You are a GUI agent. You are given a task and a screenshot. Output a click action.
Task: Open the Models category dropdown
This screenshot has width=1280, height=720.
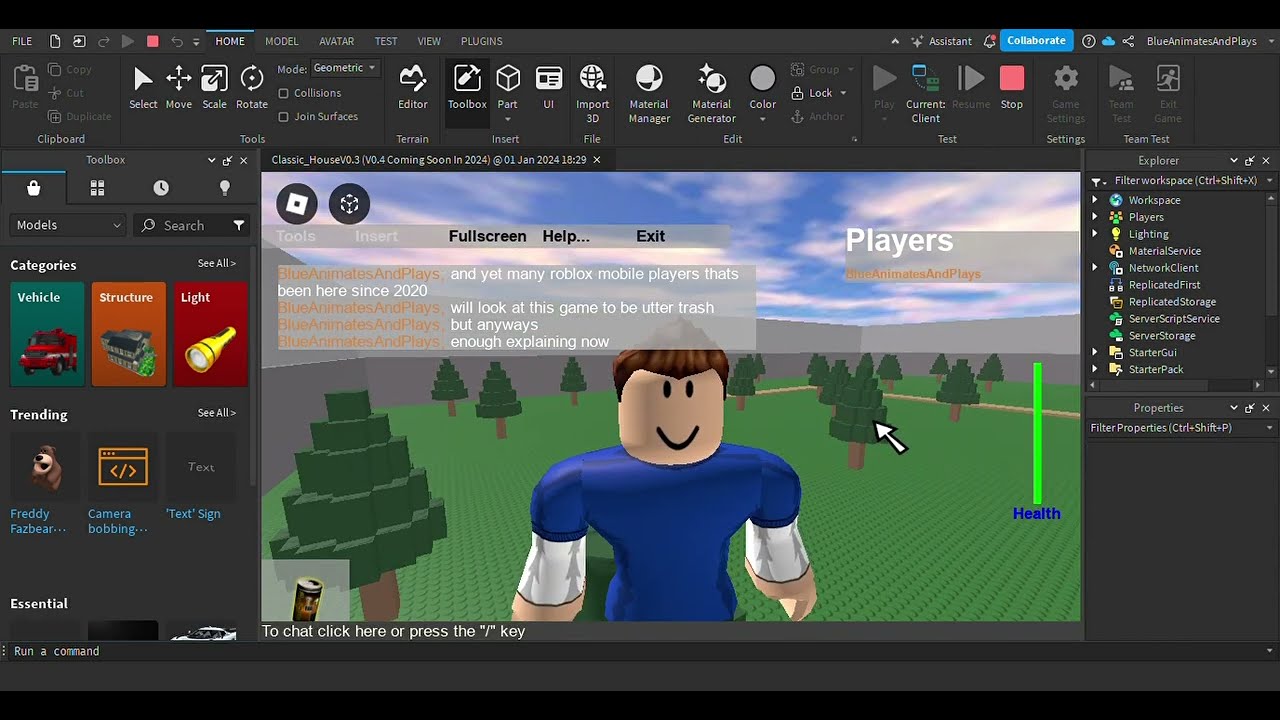68,225
